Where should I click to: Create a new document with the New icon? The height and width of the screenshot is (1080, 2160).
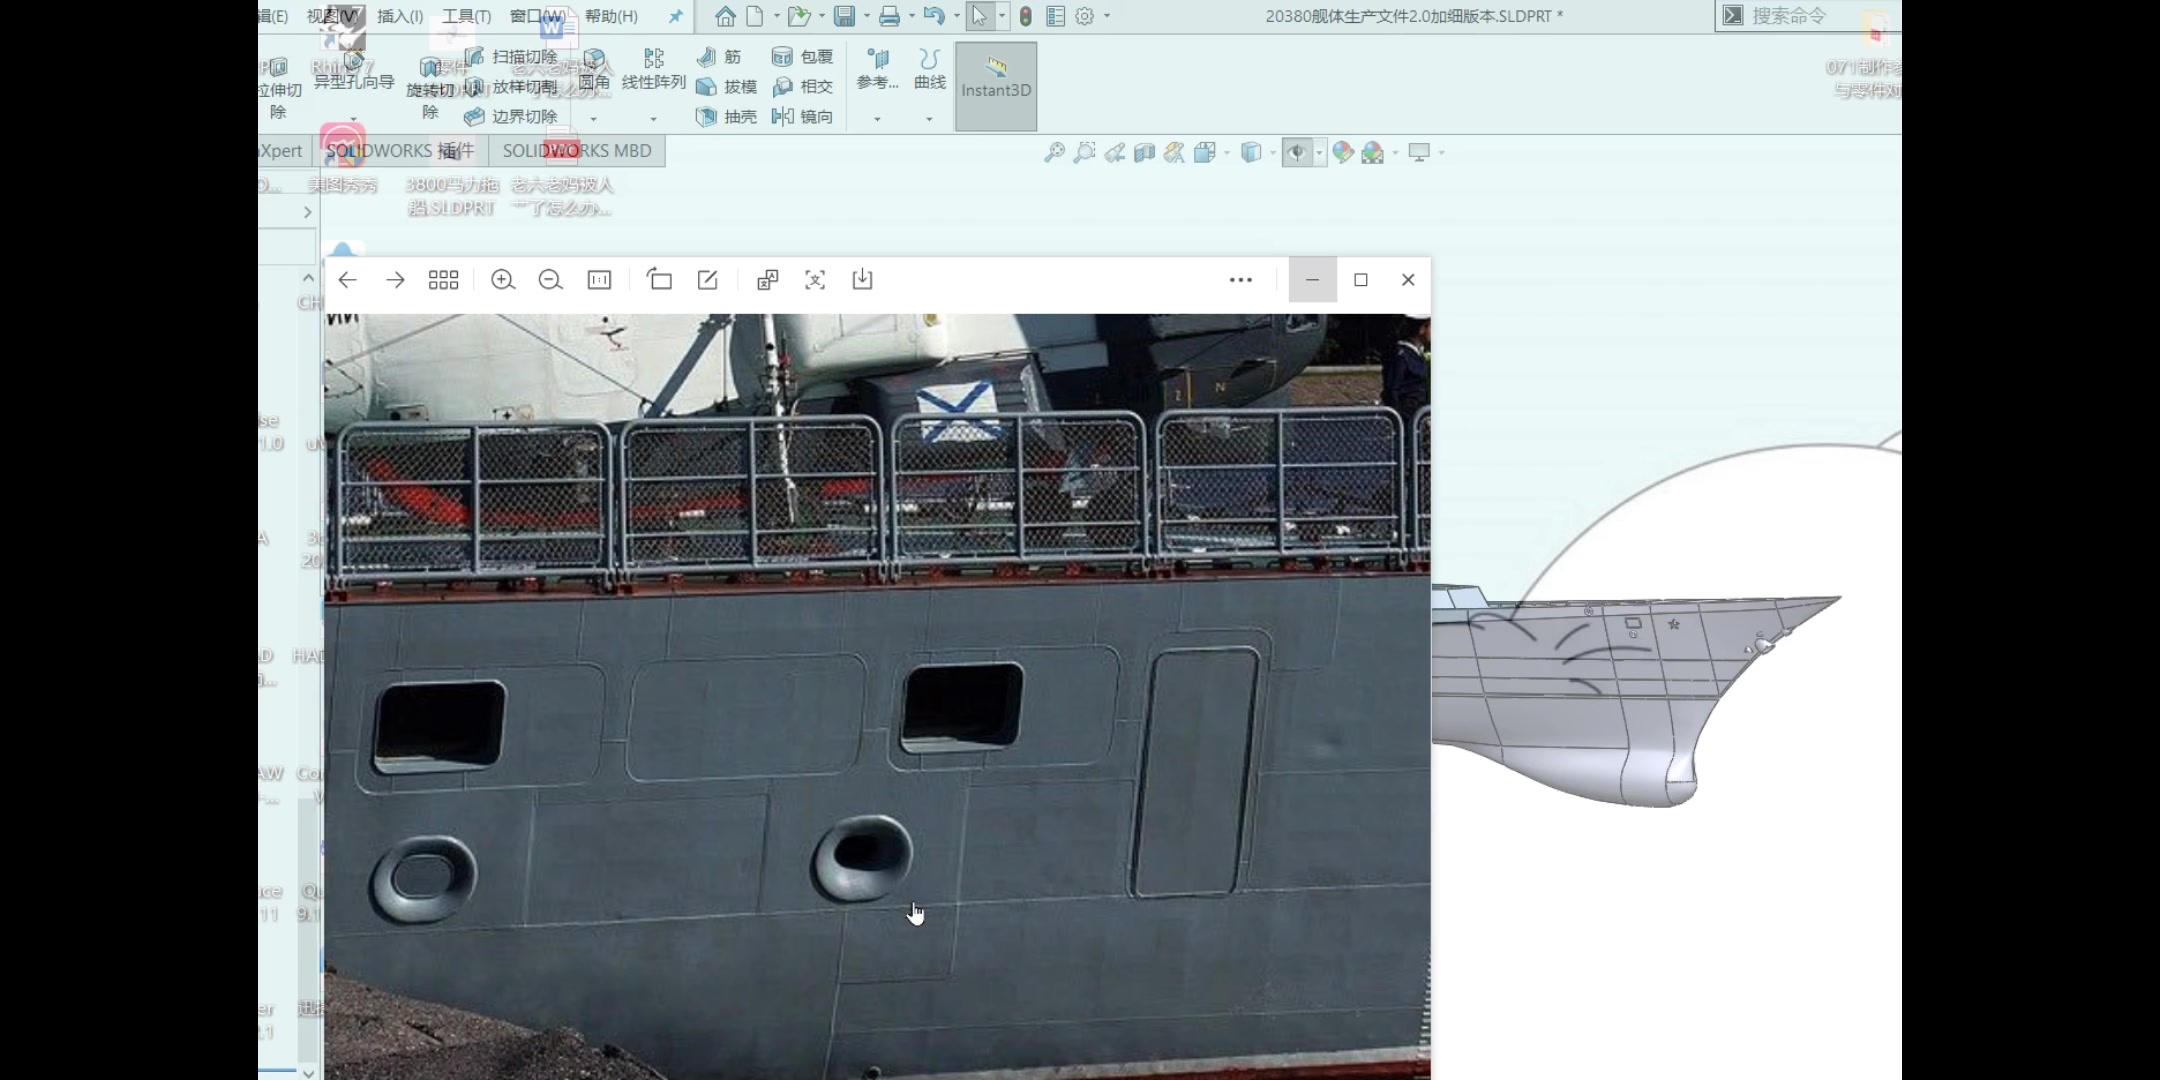[755, 16]
